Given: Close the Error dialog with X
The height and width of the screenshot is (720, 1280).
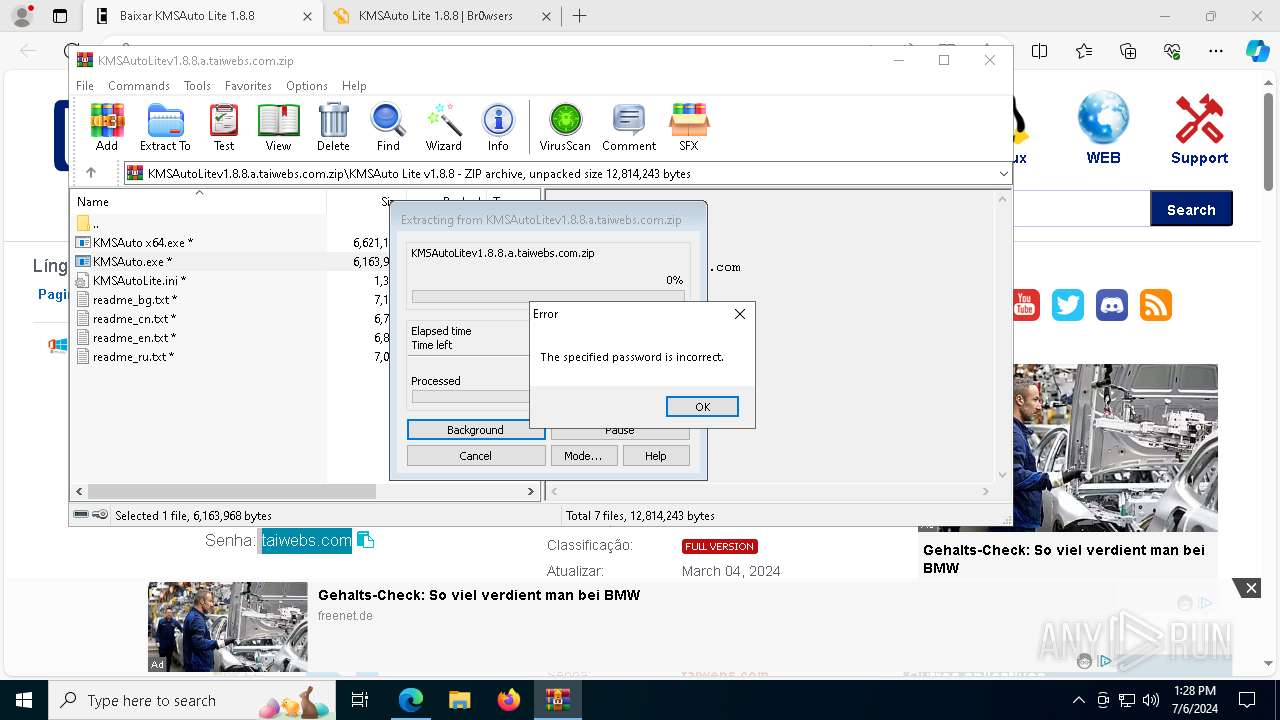Looking at the screenshot, I should (740, 314).
